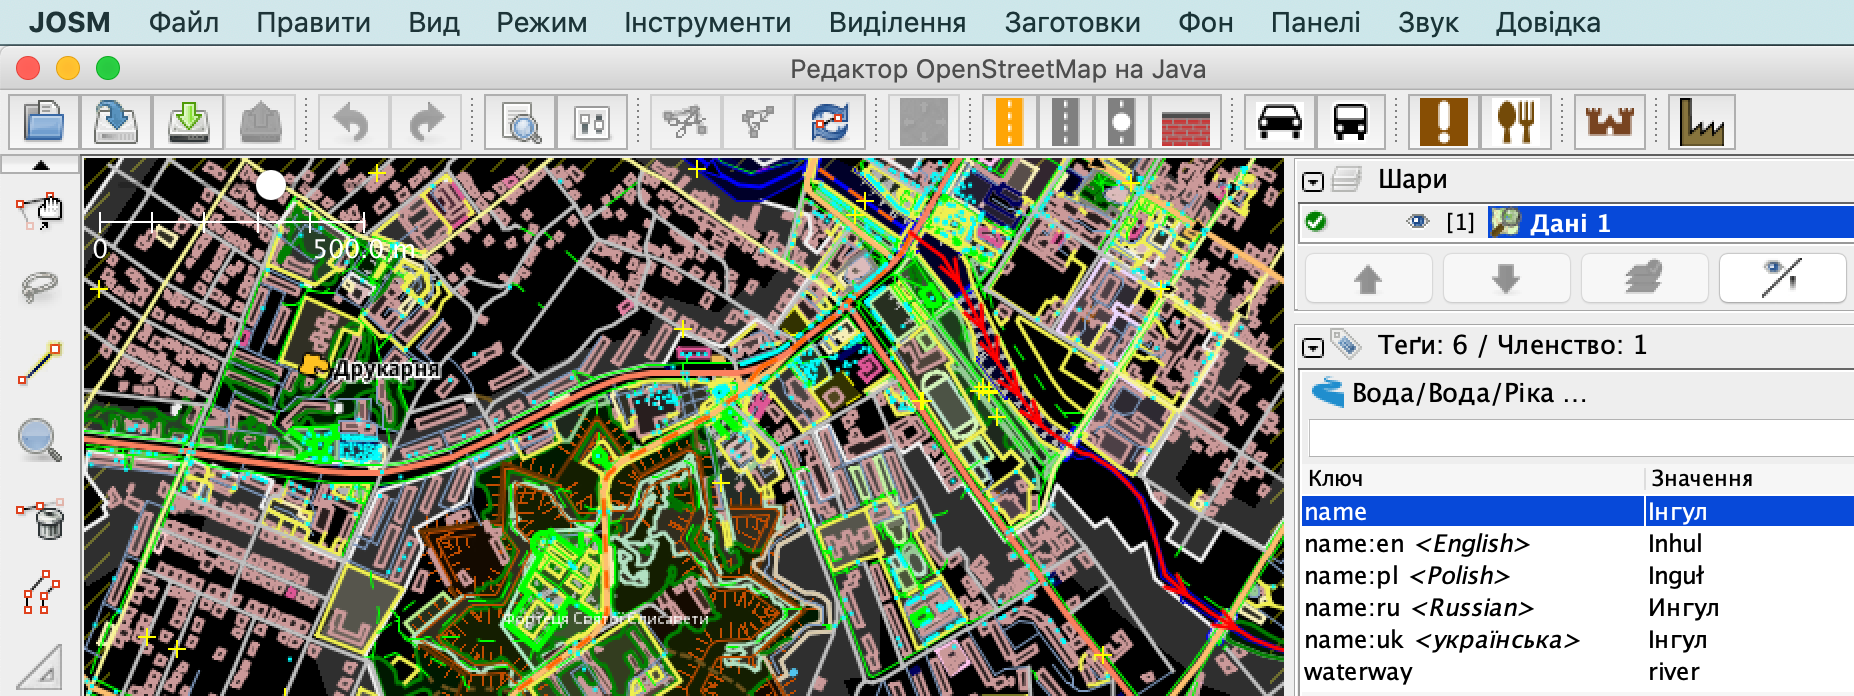Viewport: 1854px width, 696px height.
Task: Select the Draw nodes tool
Action: pos(39,363)
